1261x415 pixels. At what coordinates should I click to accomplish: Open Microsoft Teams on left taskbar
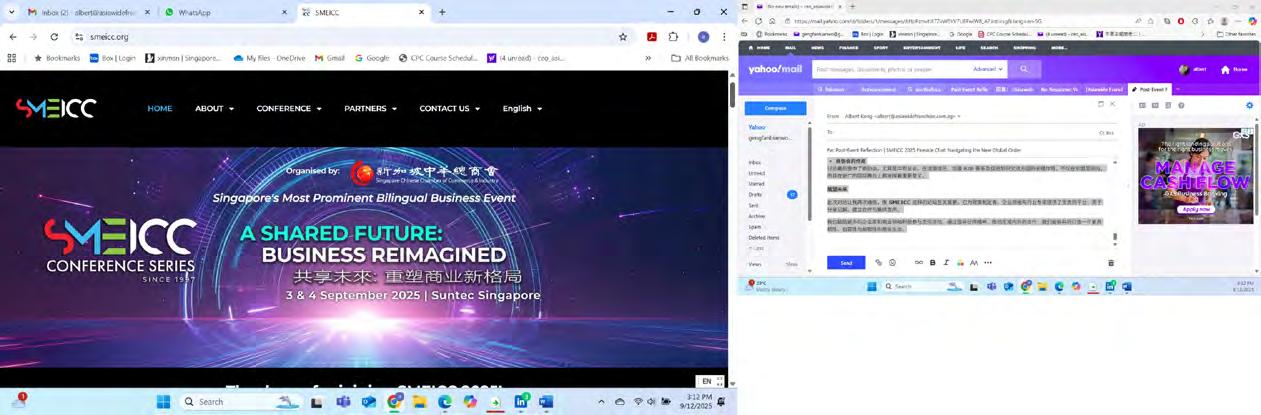343,402
